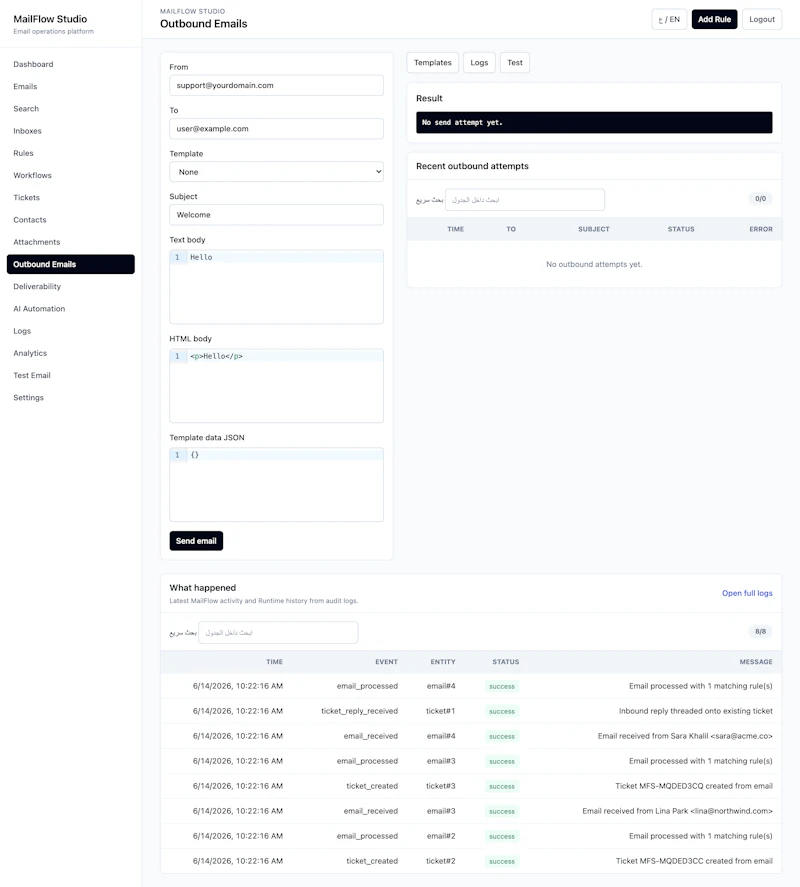This screenshot has width=800, height=887.
Task: Switch to the Logs tab button
Action: coord(479,63)
